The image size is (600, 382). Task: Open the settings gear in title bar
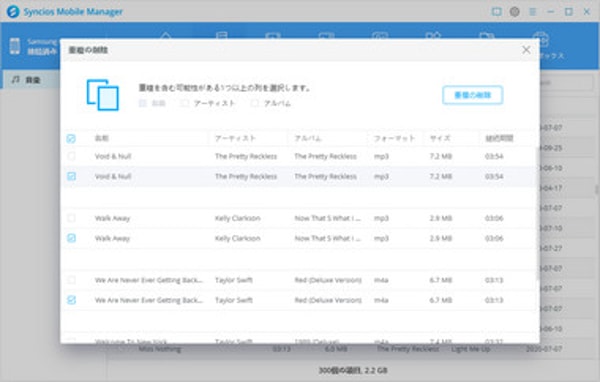tap(514, 12)
